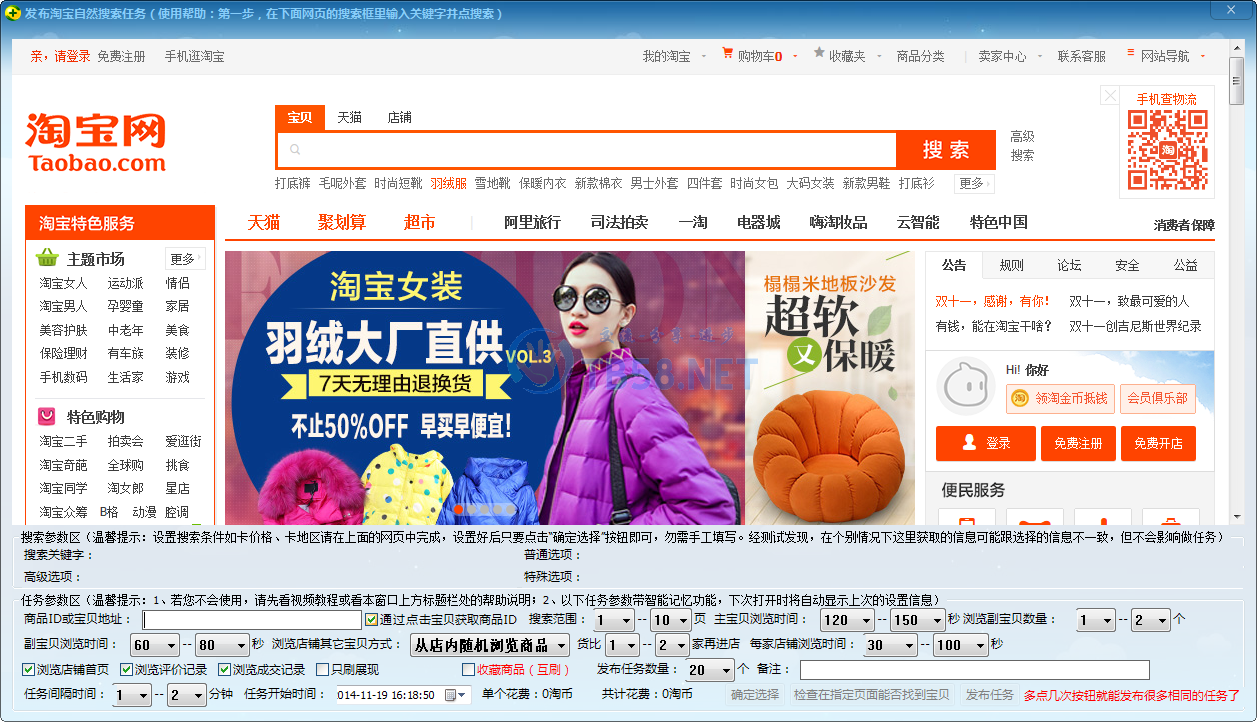The width and height of the screenshot is (1257, 722).
Task: Enable the 只刷展现 checkbox
Action: pos(322,669)
